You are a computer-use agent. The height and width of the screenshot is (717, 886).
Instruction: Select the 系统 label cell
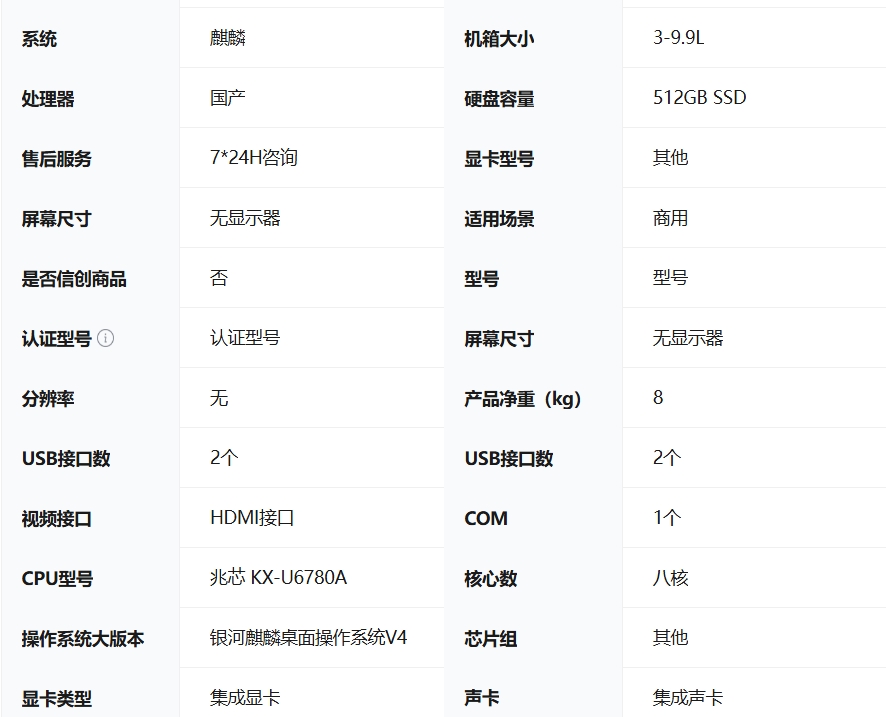coord(39,39)
